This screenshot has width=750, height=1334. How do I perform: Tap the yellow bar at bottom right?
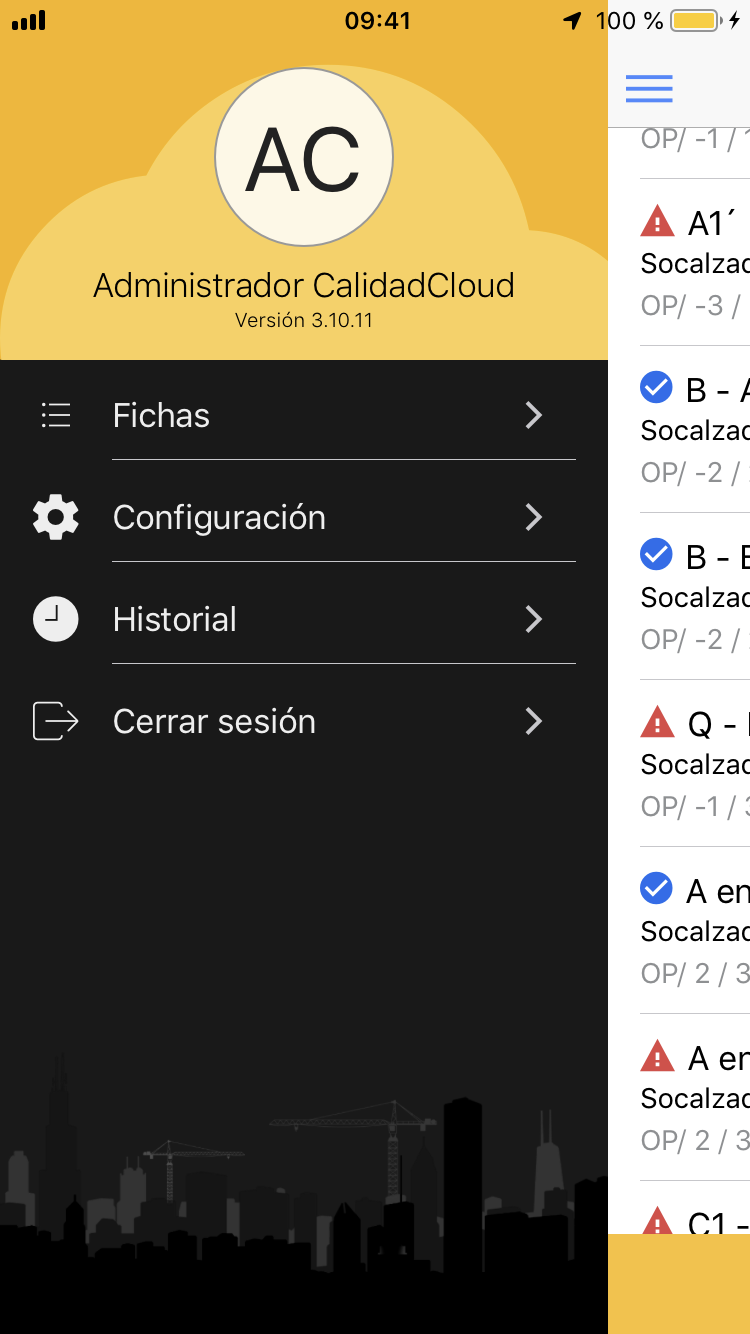679,1284
